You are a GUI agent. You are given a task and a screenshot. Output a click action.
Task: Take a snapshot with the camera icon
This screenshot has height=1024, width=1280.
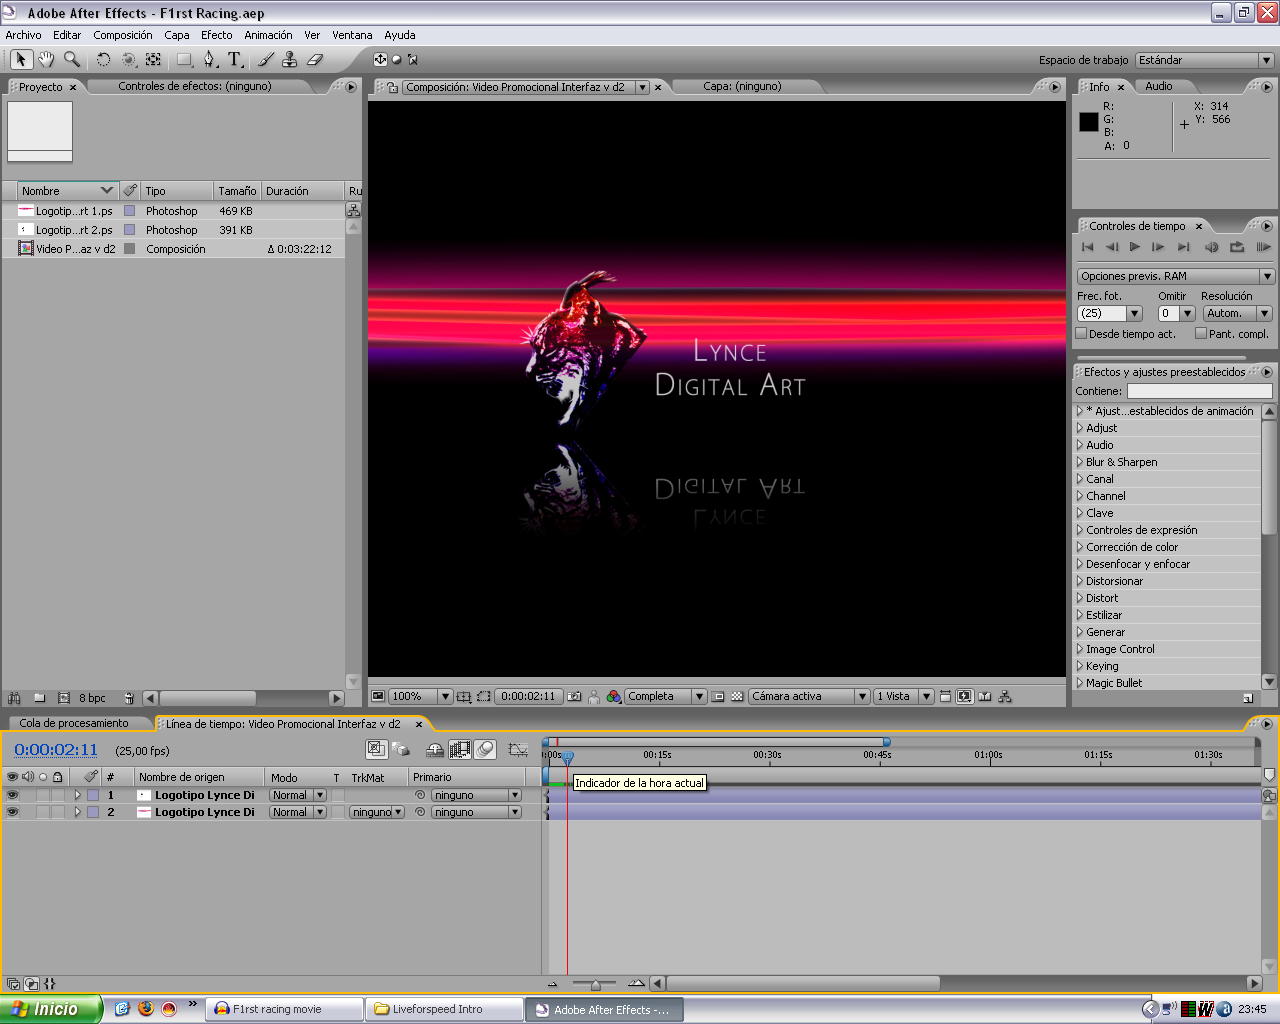coord(575,696)
